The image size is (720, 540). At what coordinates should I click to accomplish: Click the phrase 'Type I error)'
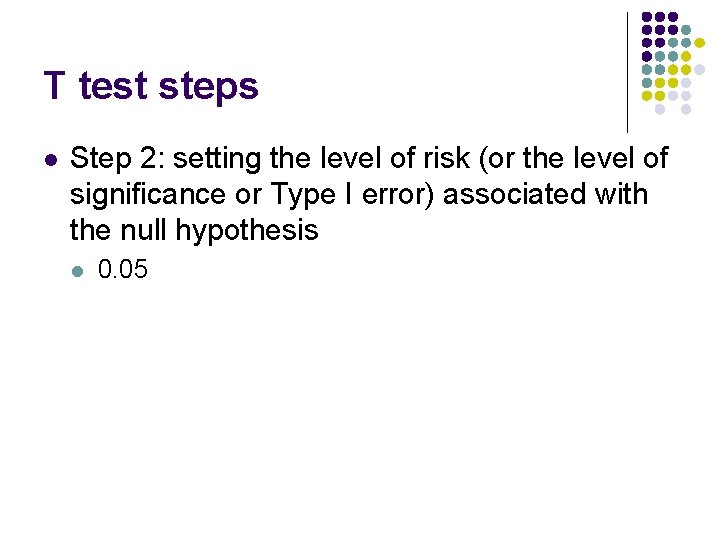click(352, 194)
